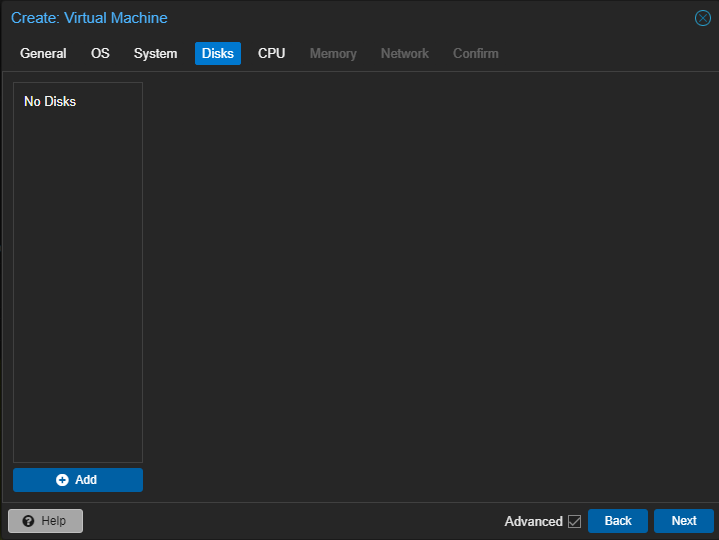Click the Create: Virtual Machine title

(x=89, y=18)
